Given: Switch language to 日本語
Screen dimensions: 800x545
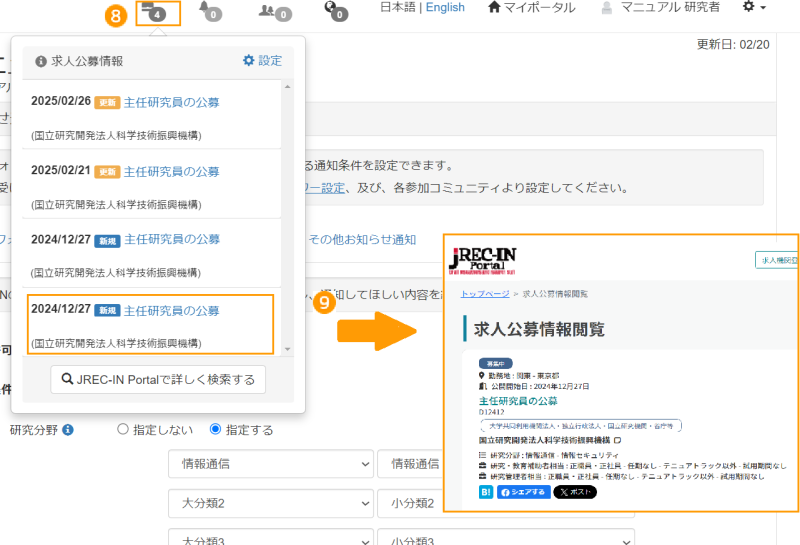Looking at the screenshot, I should coord(398,7).
